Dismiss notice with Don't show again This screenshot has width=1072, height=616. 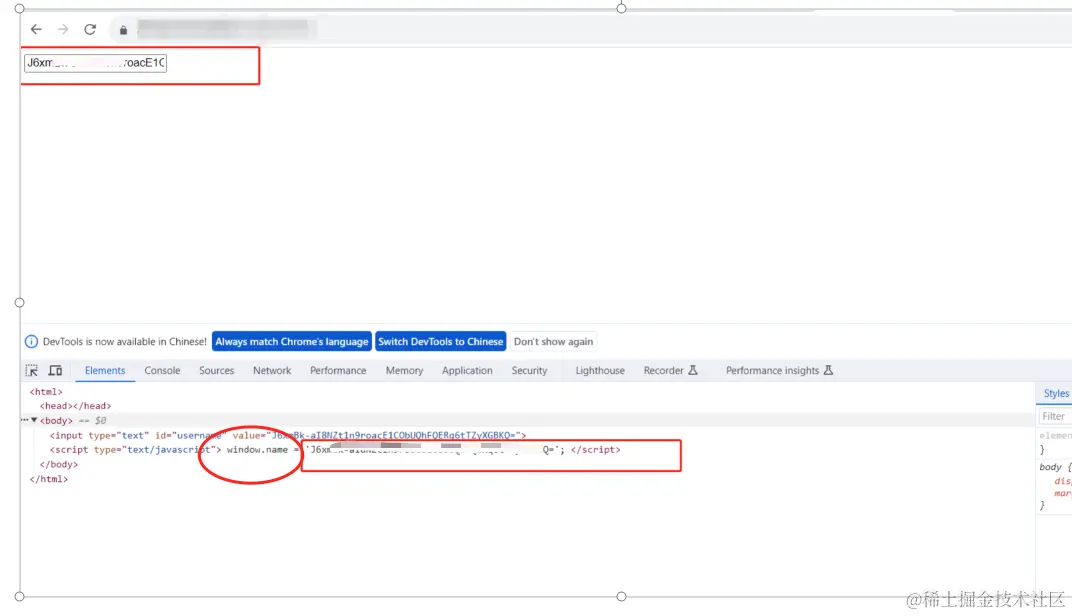click(553, 341)
